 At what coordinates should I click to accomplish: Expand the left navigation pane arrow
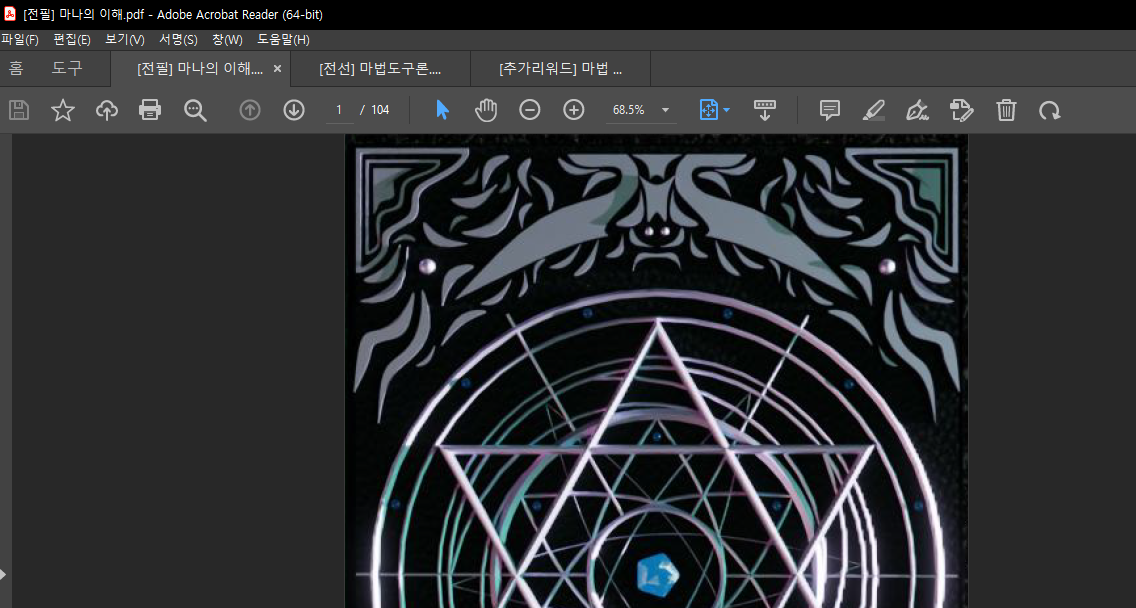click(x=3, y=574)
